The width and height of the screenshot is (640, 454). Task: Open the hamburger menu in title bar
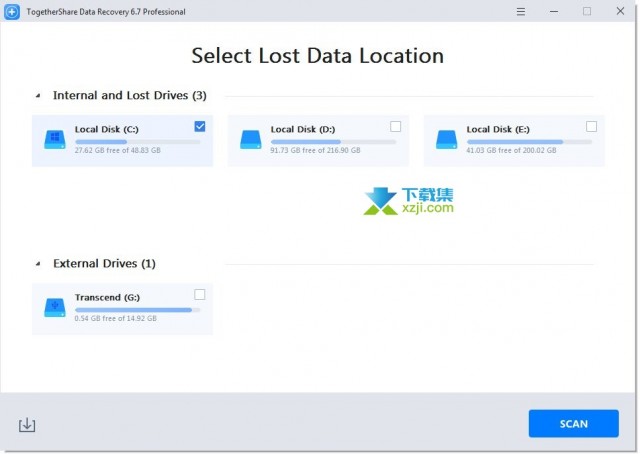(x=521, y=11)
